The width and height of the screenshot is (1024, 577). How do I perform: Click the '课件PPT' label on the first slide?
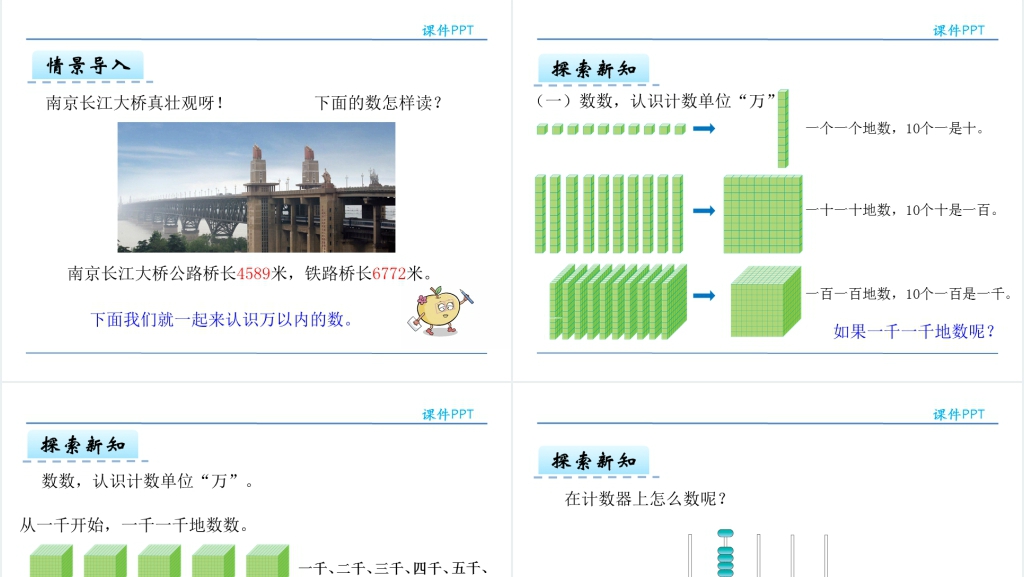coord(447,30)
